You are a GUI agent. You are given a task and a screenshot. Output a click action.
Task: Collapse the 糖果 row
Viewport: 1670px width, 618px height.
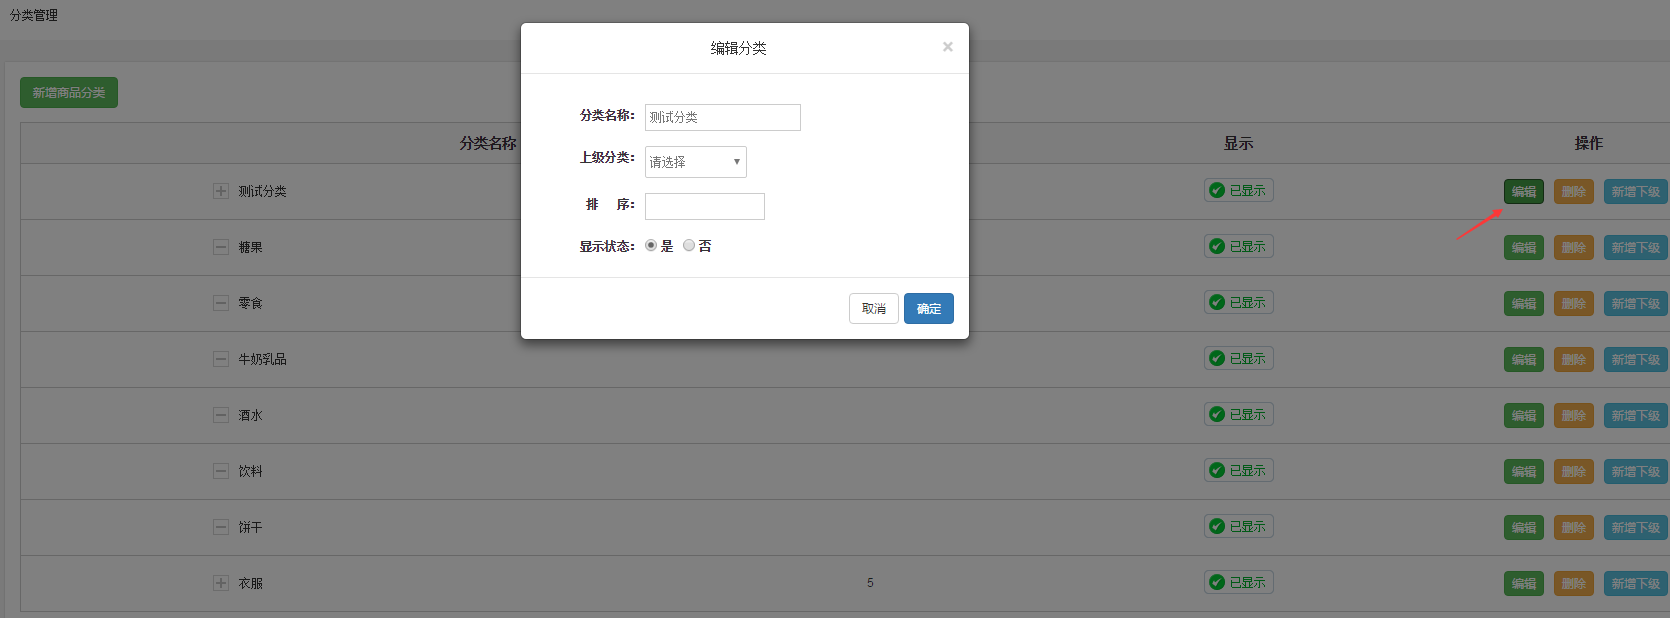221,247
